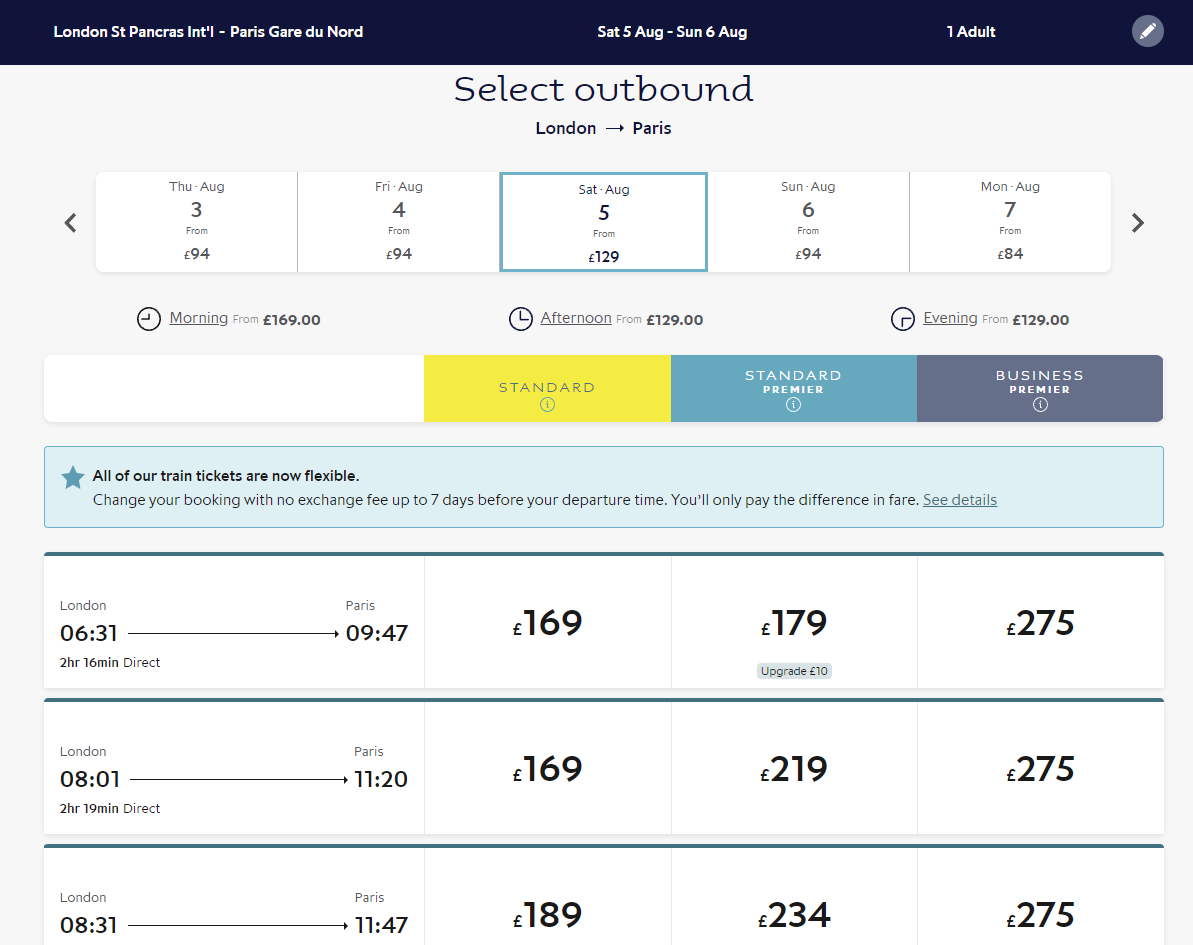Show Business Premier info icon
Screen dimensions: 1193x945
click(x=1040, y=405)
